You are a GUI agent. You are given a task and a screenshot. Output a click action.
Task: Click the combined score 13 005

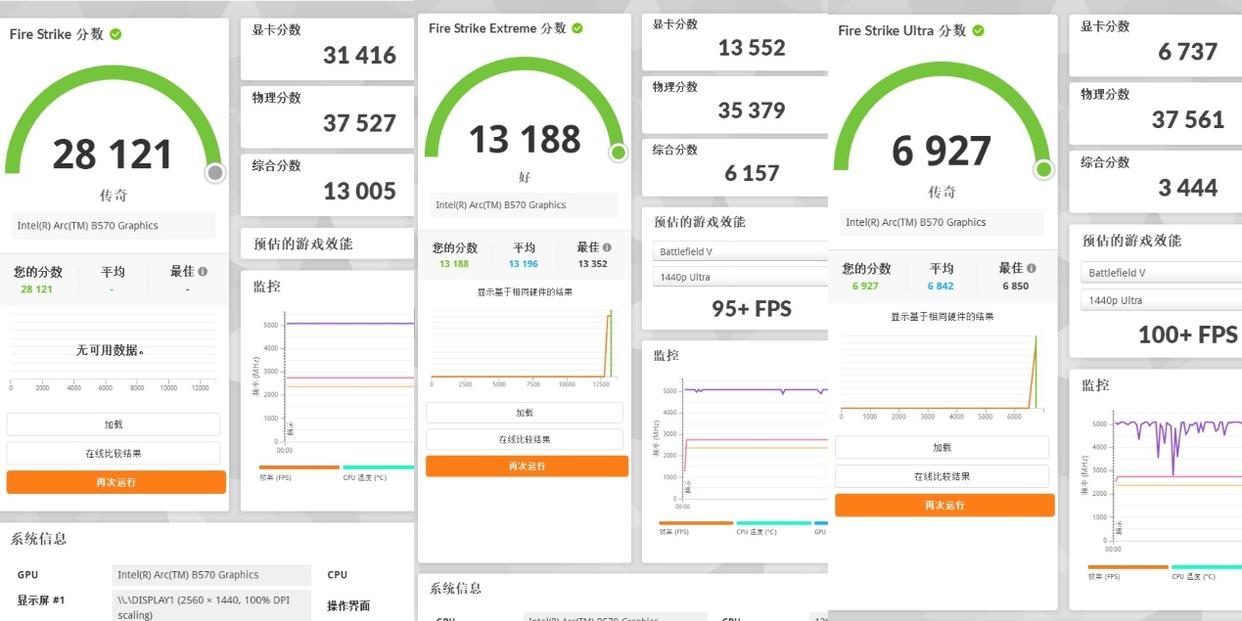tap(360, 191)
